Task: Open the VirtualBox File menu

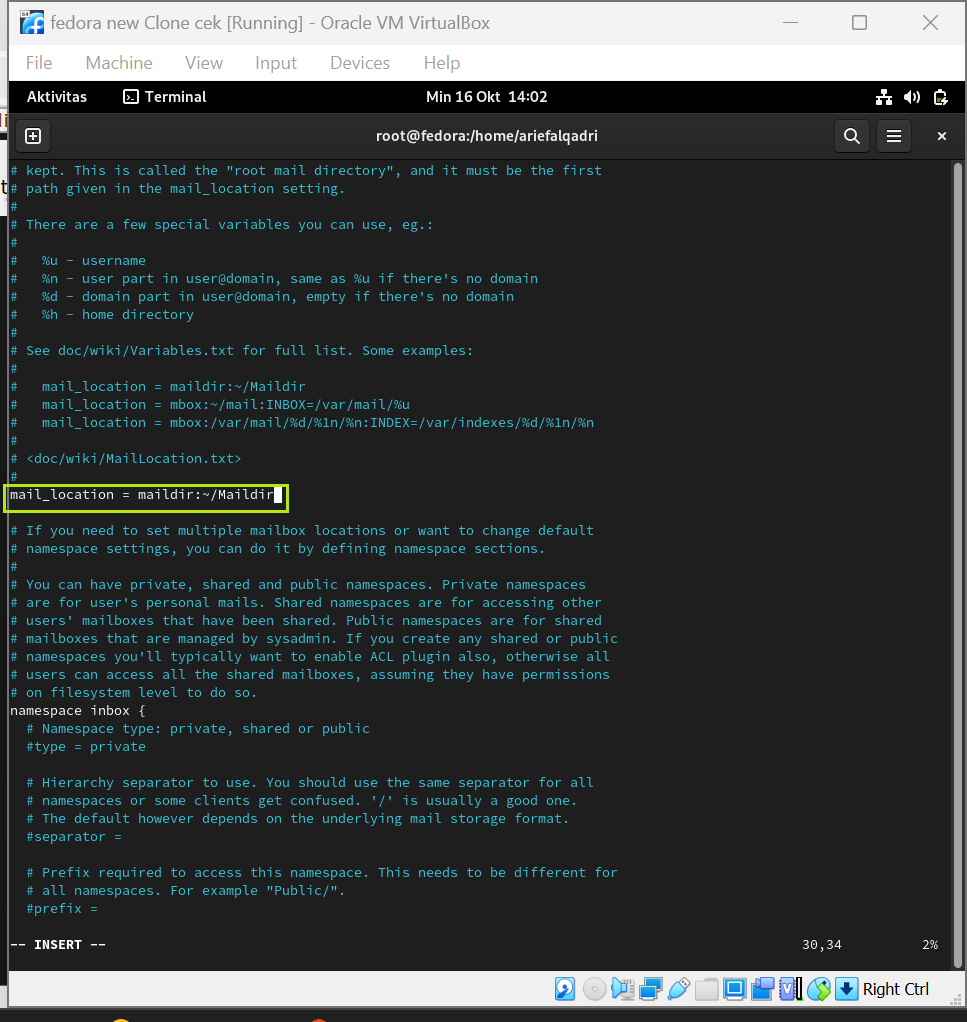Action: (x=38, y=63)
